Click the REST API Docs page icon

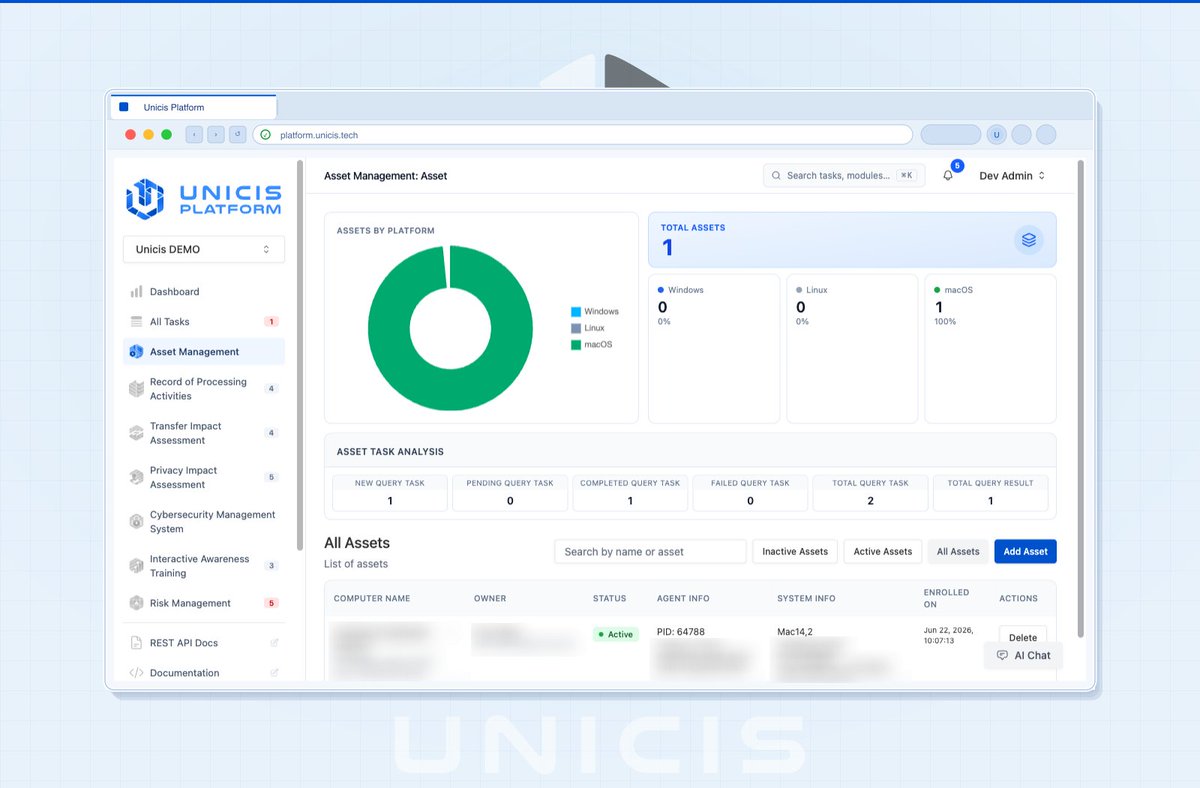136,643
